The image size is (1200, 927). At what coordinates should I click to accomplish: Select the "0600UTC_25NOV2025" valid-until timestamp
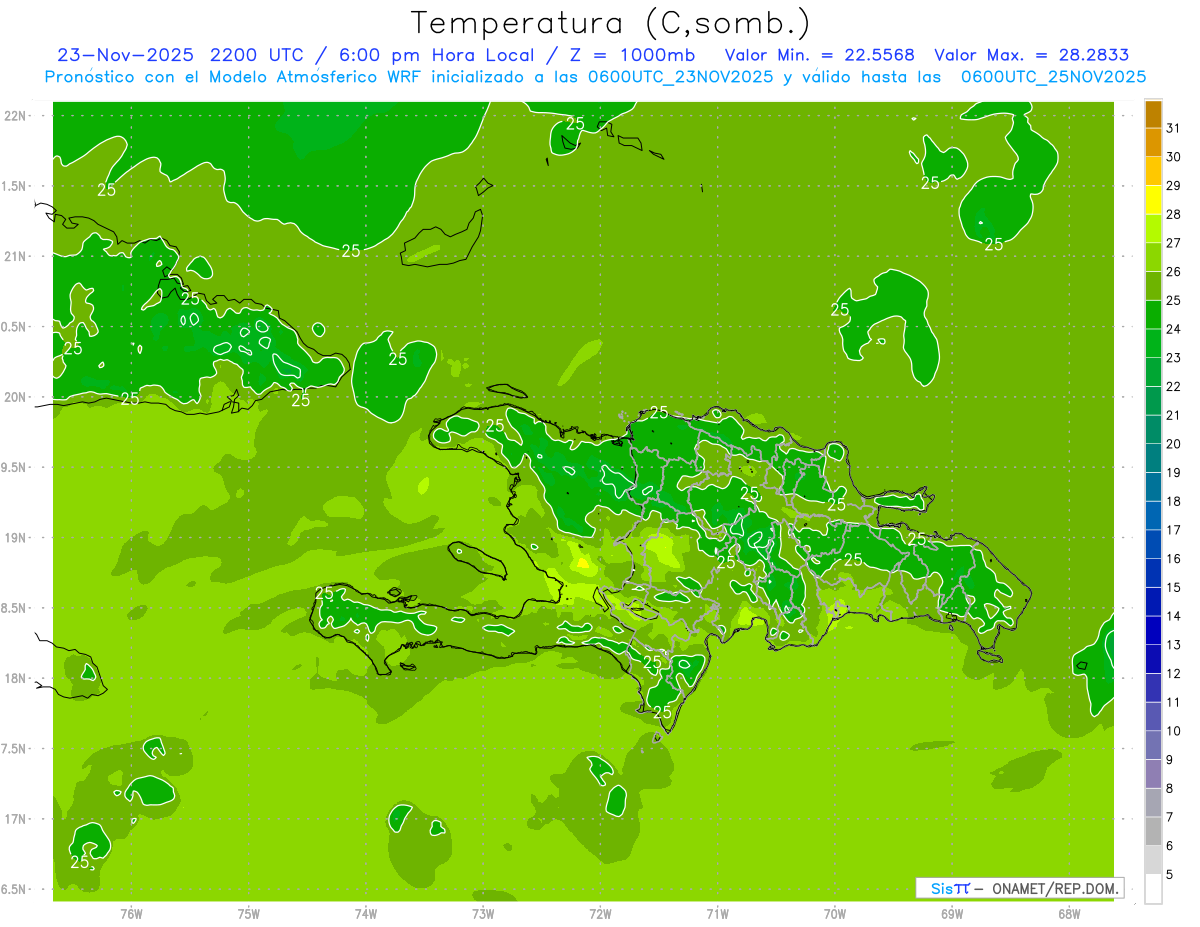pyautogui.click(x=1053, y=77)
